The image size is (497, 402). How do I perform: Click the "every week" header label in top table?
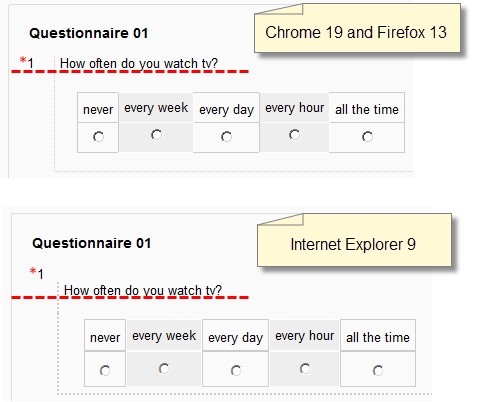click(x=156, y=108)
